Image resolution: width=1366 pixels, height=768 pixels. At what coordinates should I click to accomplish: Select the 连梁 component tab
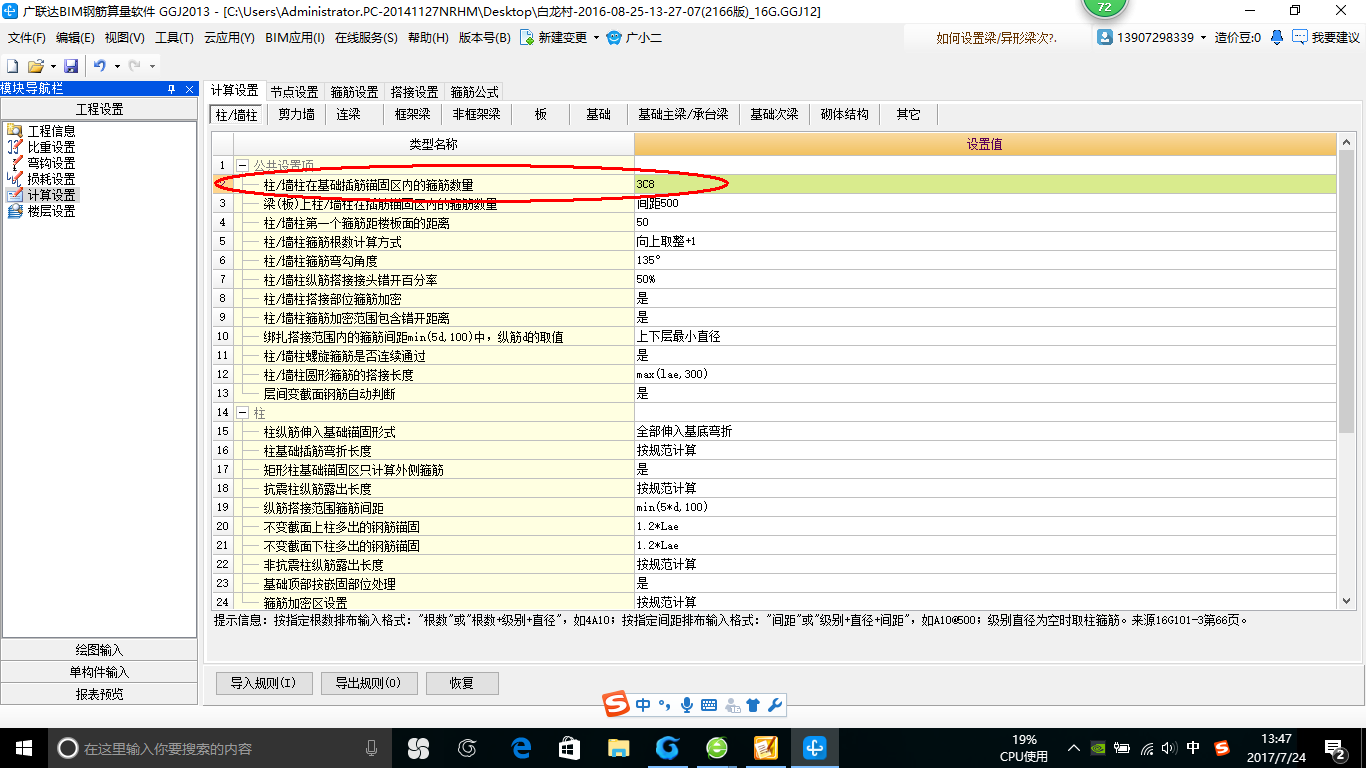348,114
